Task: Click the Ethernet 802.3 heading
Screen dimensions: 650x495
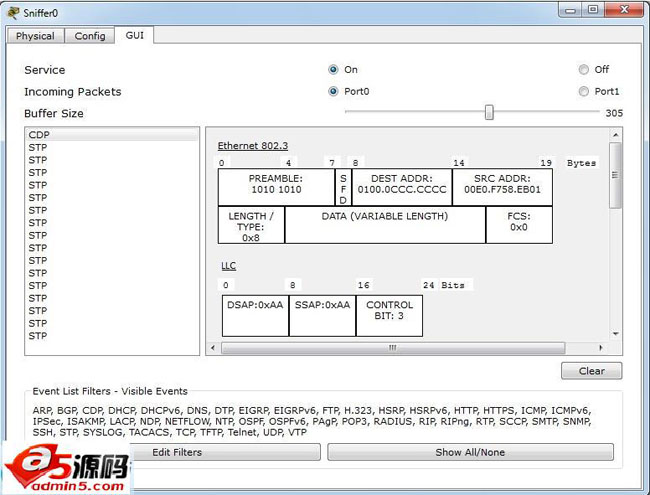Action: [253, 146]
